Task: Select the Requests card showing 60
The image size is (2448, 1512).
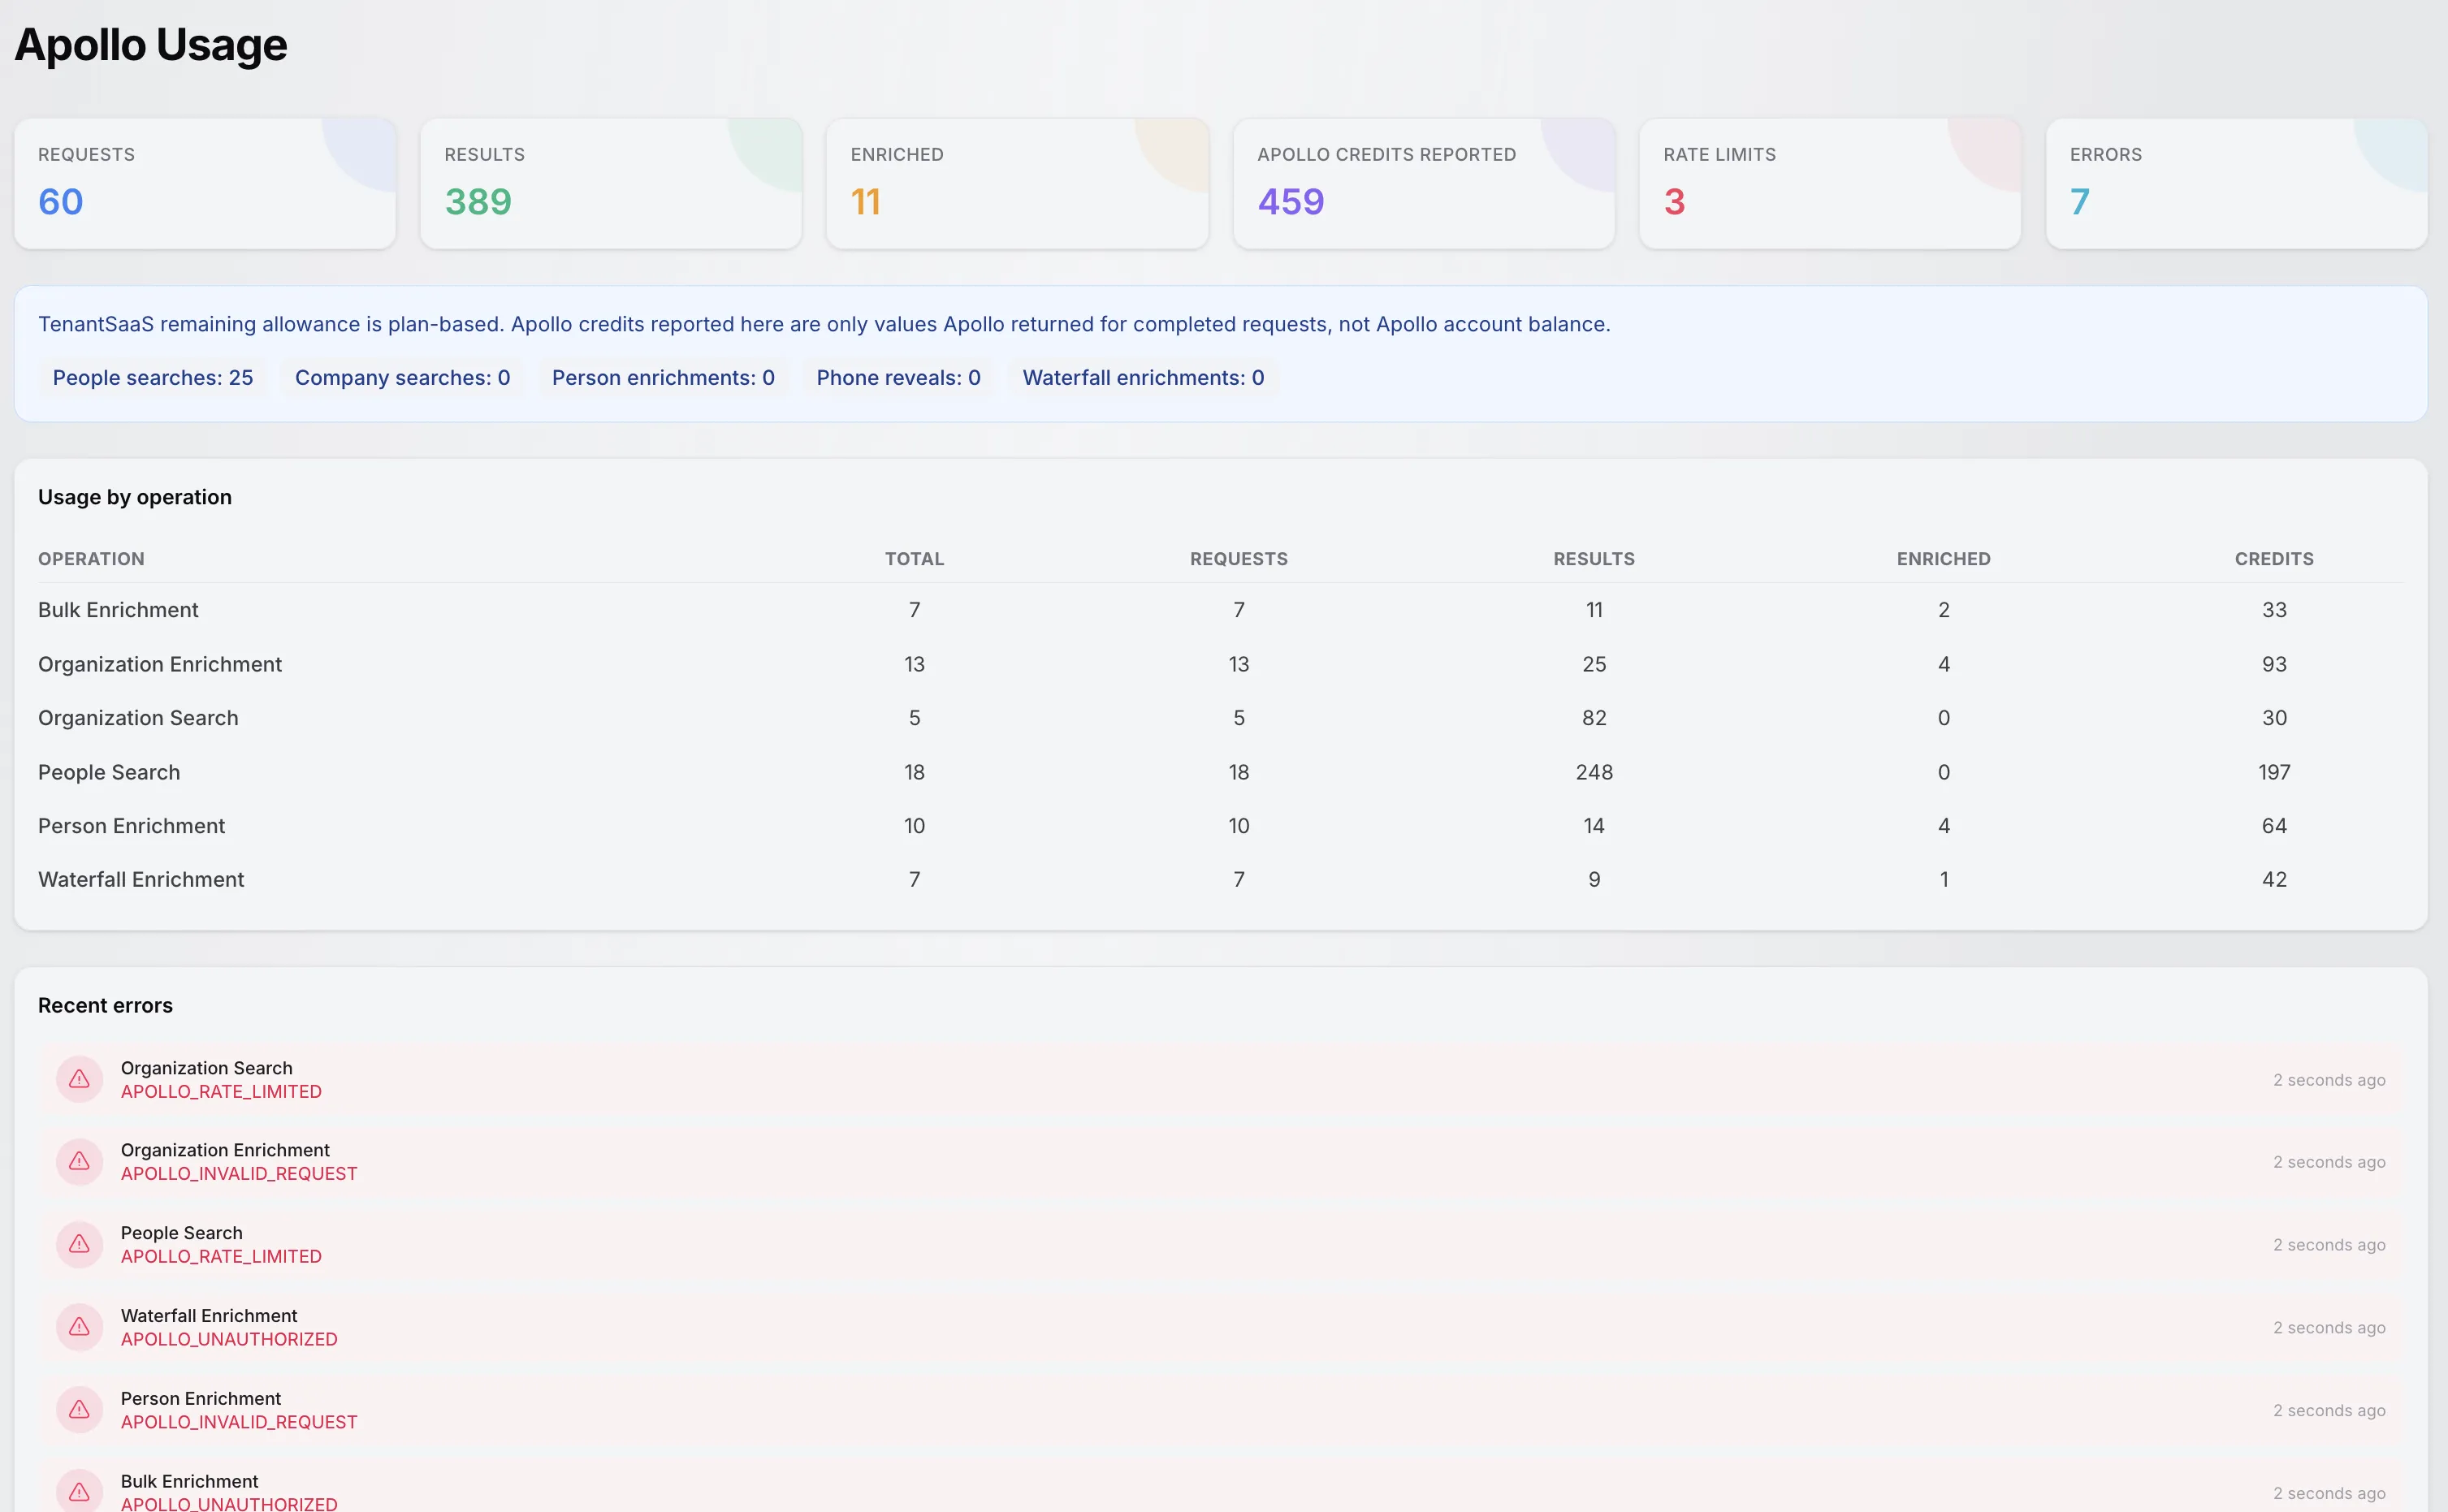Action: (205, 184)
